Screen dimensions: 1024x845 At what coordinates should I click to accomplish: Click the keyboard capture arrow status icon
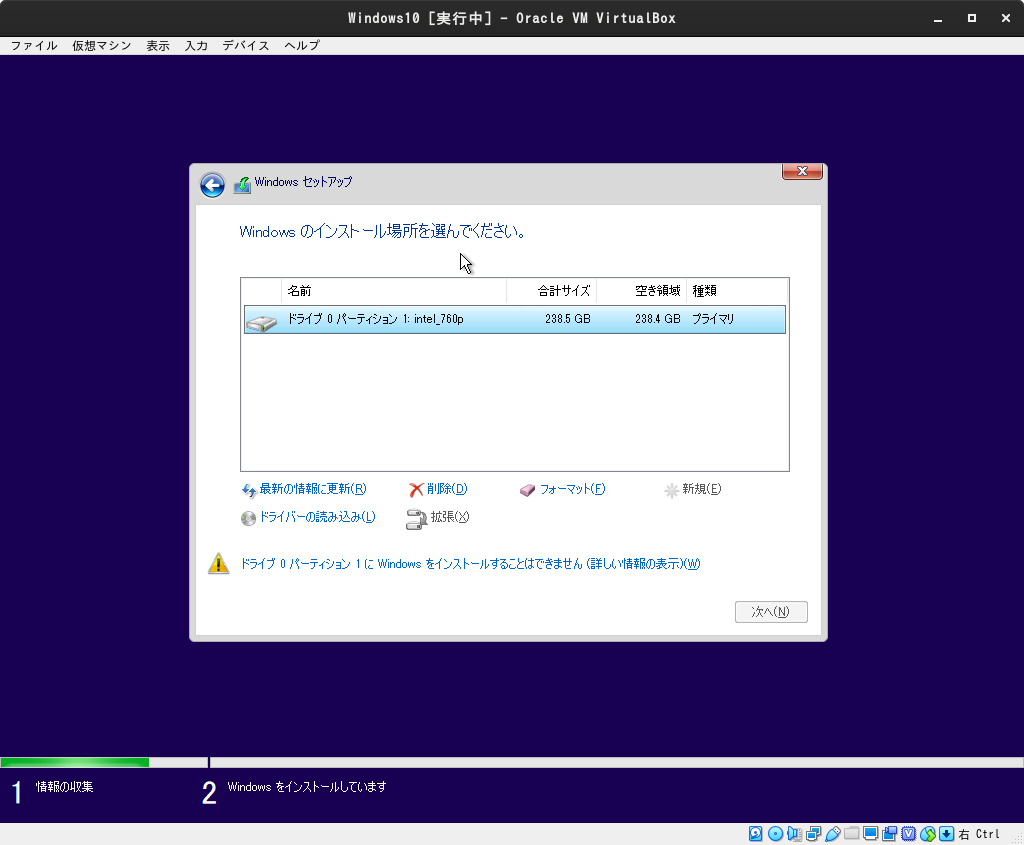(946, 834)
